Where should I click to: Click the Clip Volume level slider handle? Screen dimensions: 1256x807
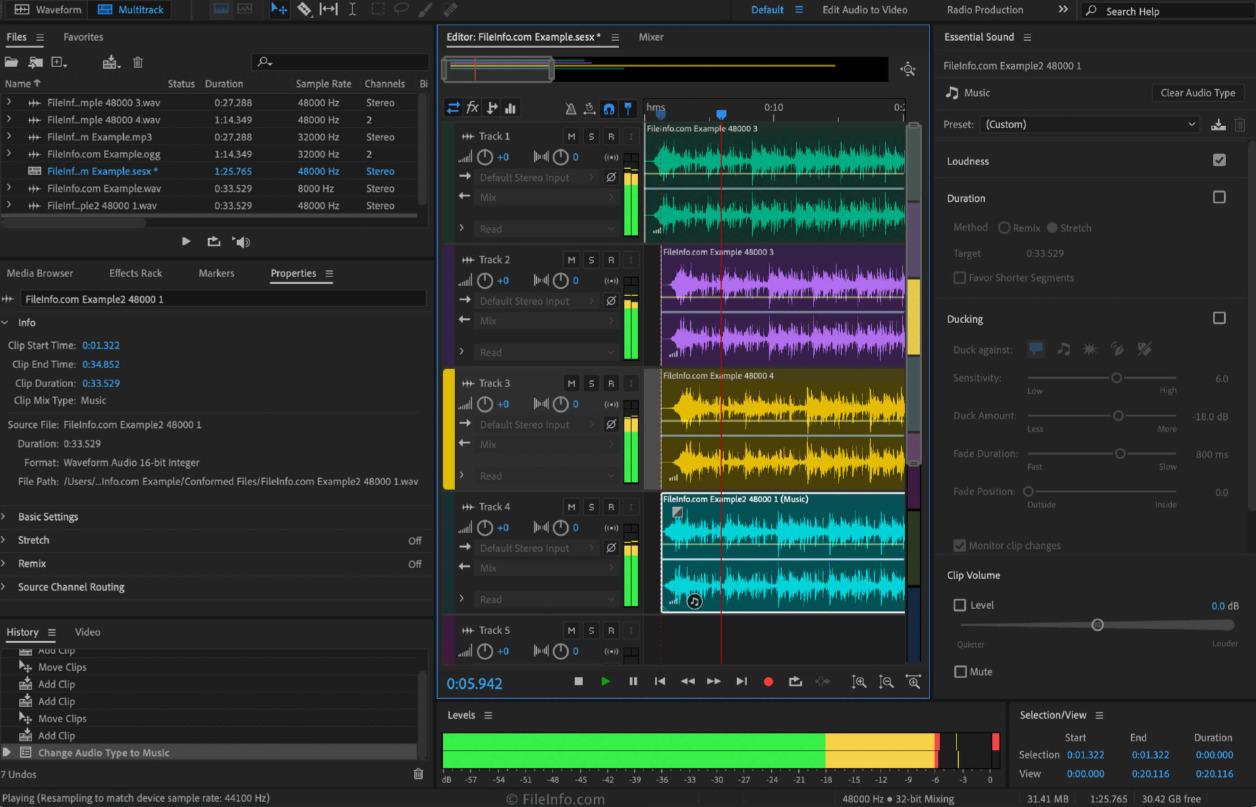point(1097,625)
